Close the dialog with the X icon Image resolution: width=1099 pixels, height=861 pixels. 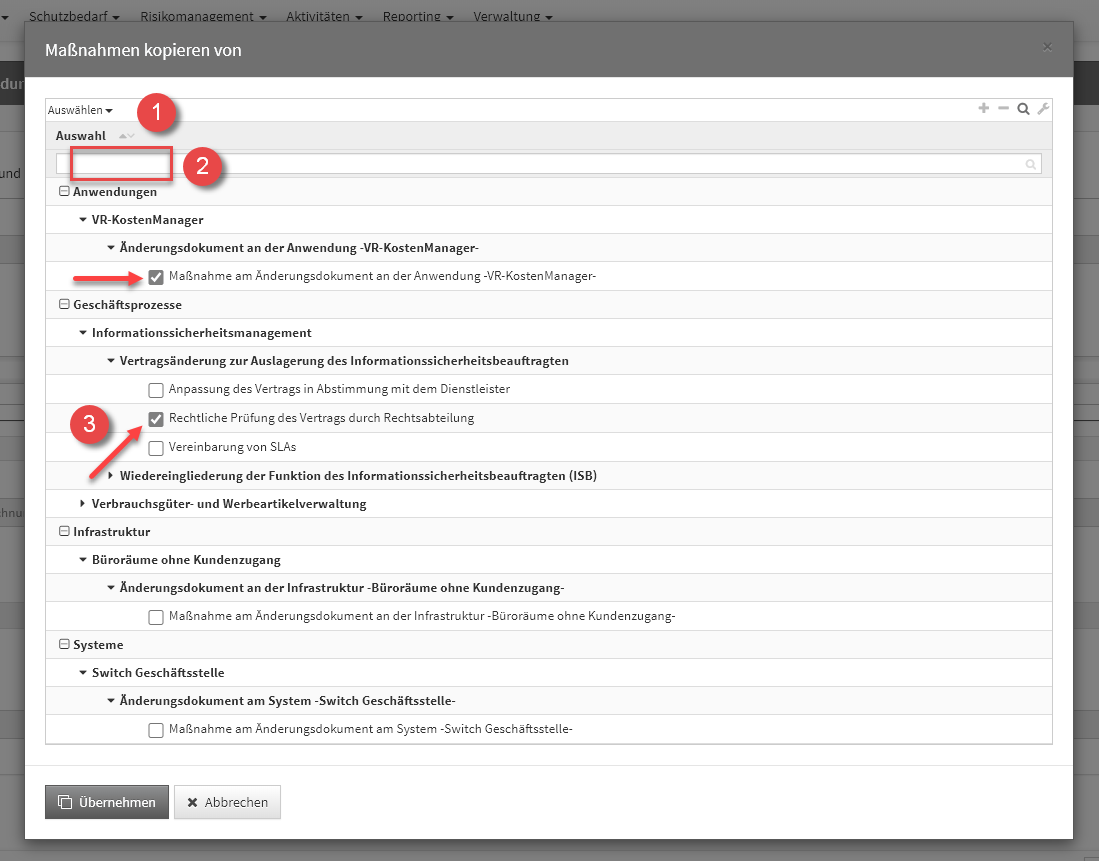click(1047, 47)
